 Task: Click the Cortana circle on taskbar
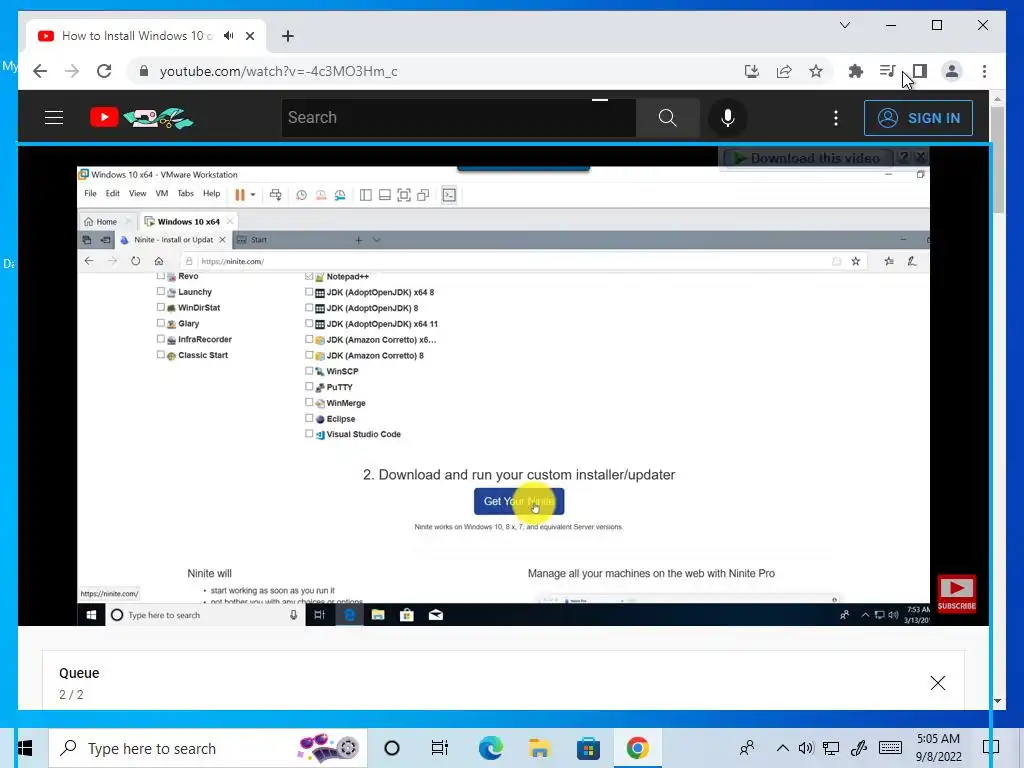[392, 748]
